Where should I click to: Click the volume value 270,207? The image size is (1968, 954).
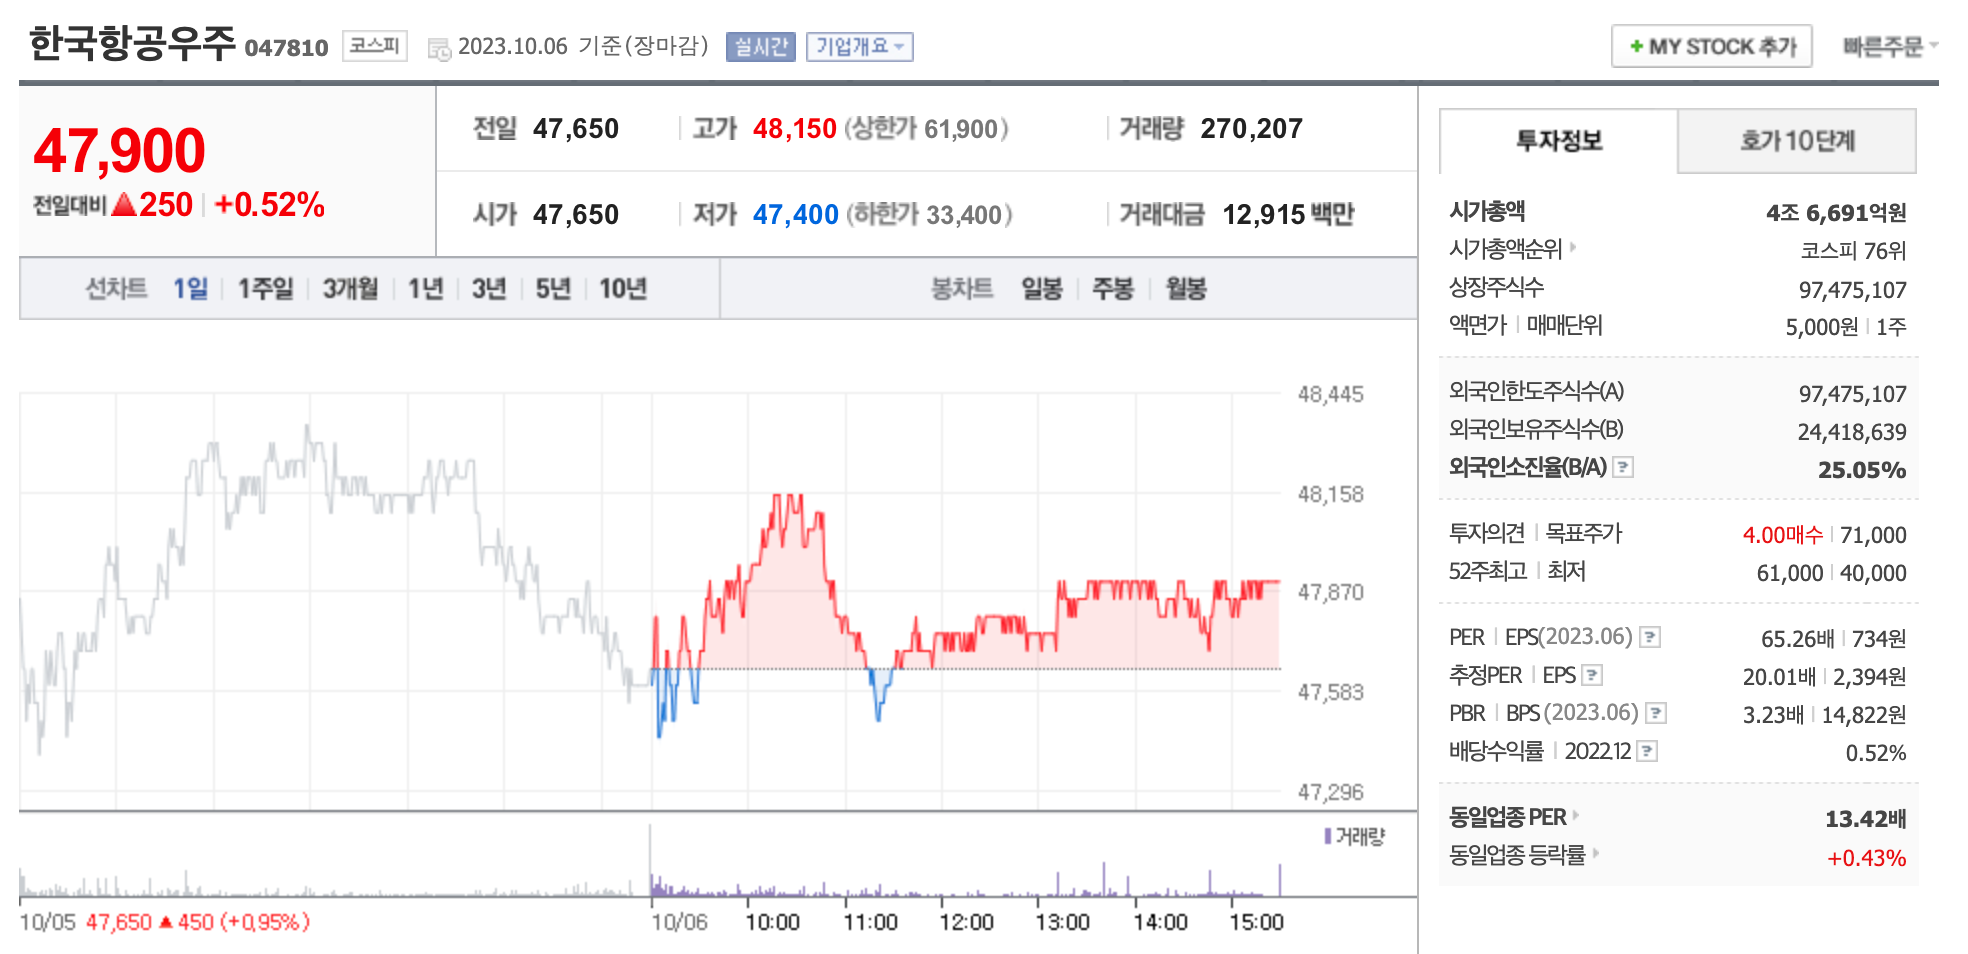(x=1251, y=129)
